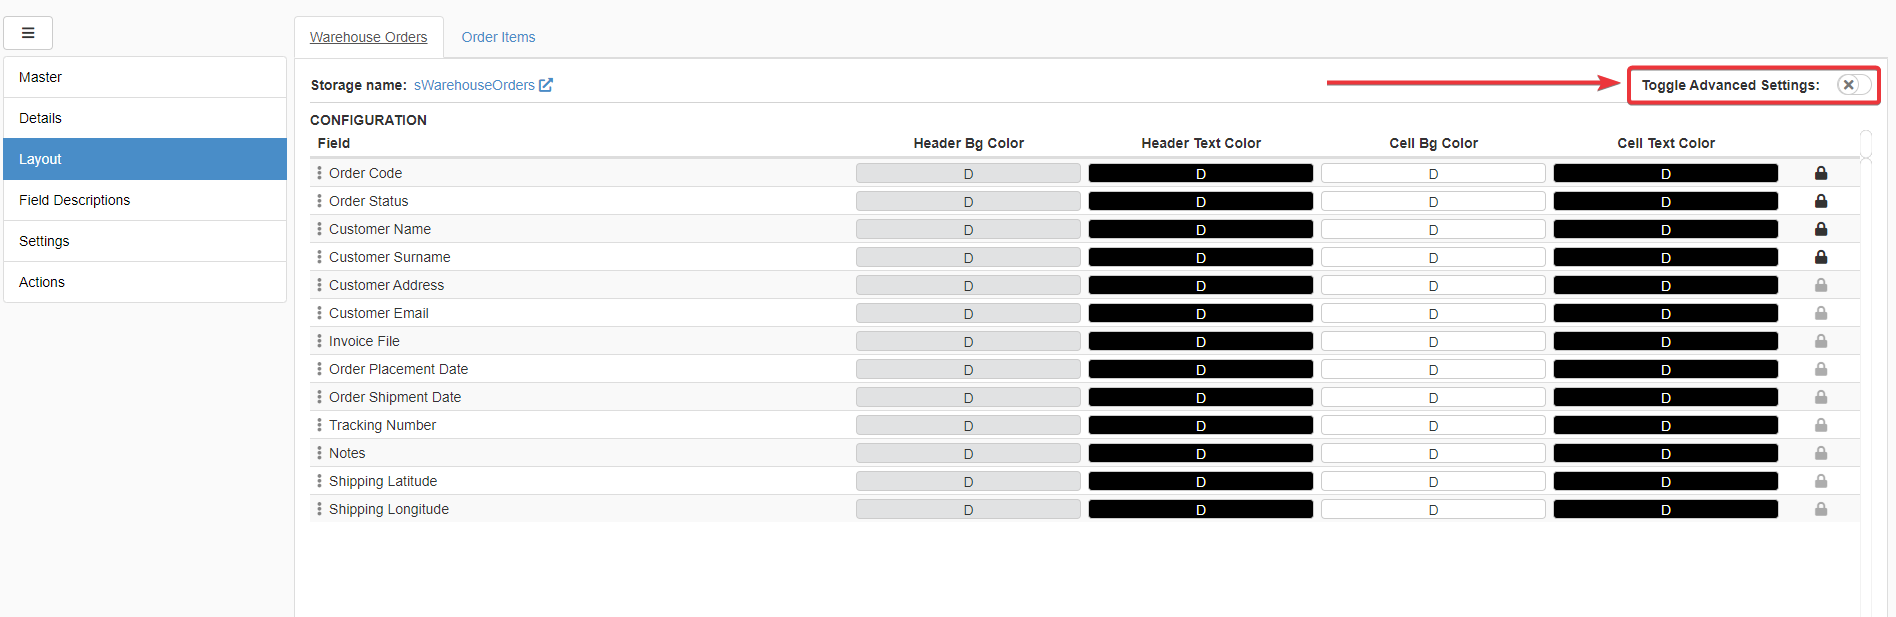Click the lock icon for Customer Surname
This screenshot has width=1896, height=617.
coord(1821,257)
